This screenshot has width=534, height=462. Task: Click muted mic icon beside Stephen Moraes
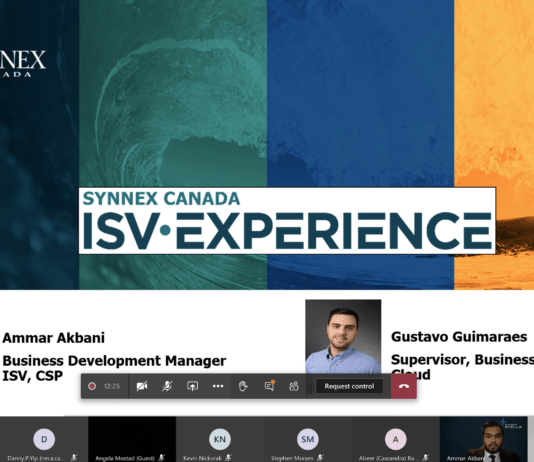pyautogui.click(x=320, y=458)
